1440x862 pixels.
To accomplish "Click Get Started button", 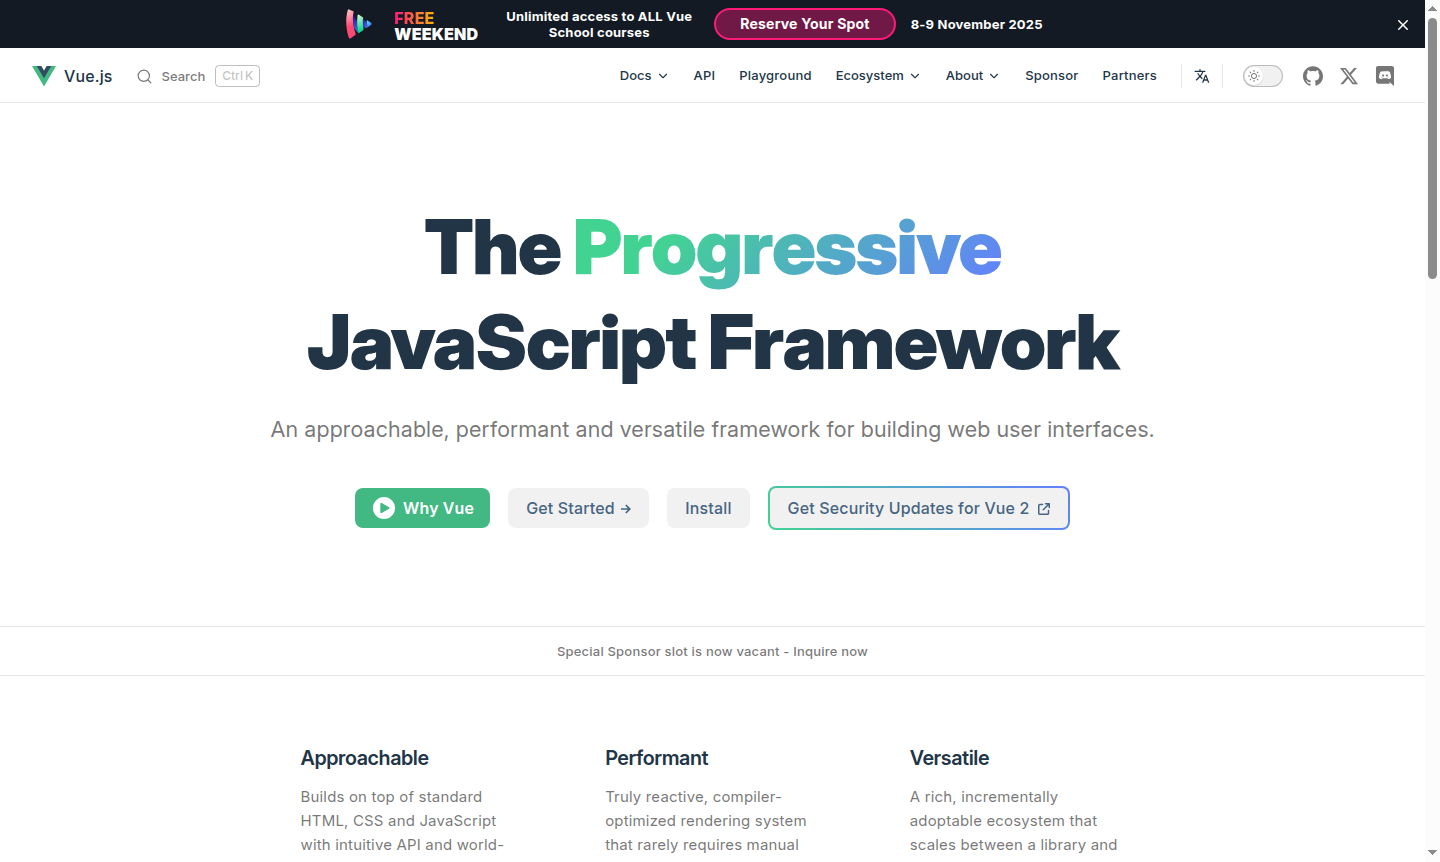I will [x=578, y=508].
